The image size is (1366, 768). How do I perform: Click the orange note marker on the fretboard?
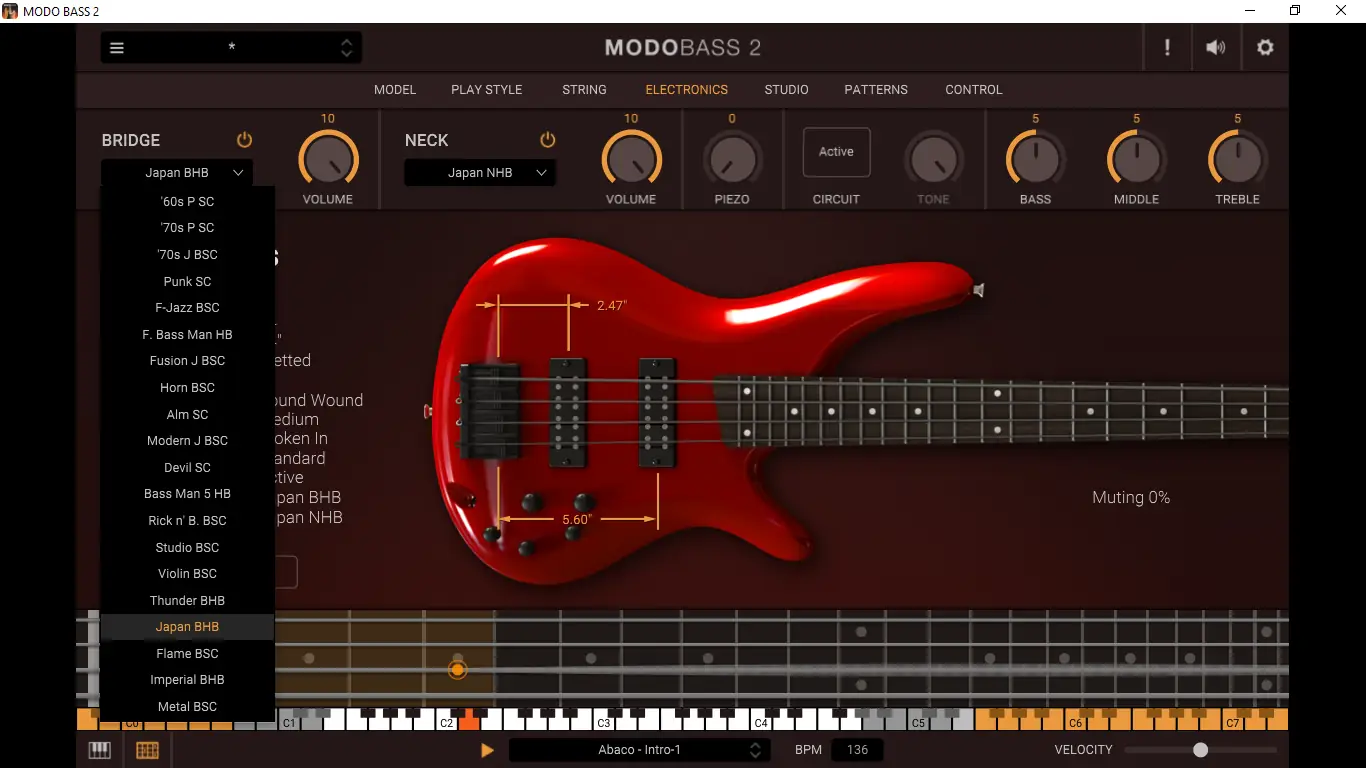457,669
